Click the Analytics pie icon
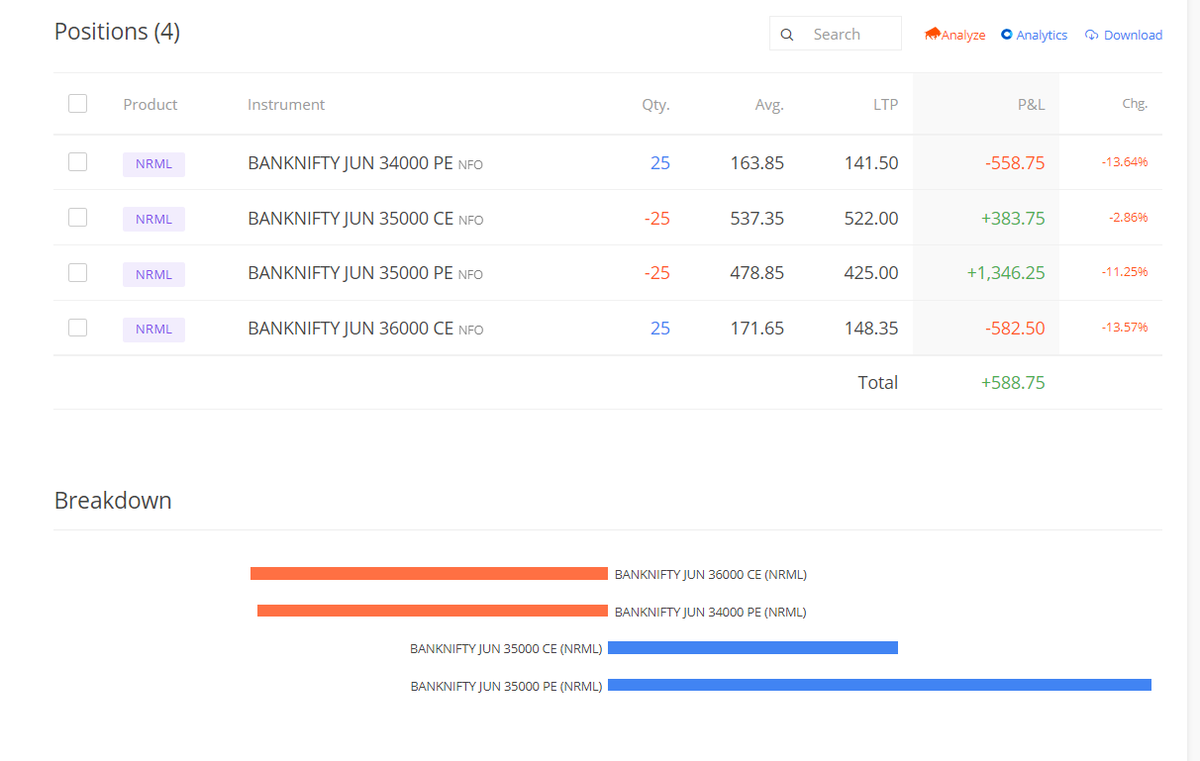1200x761 pixels. (1006, 34)
